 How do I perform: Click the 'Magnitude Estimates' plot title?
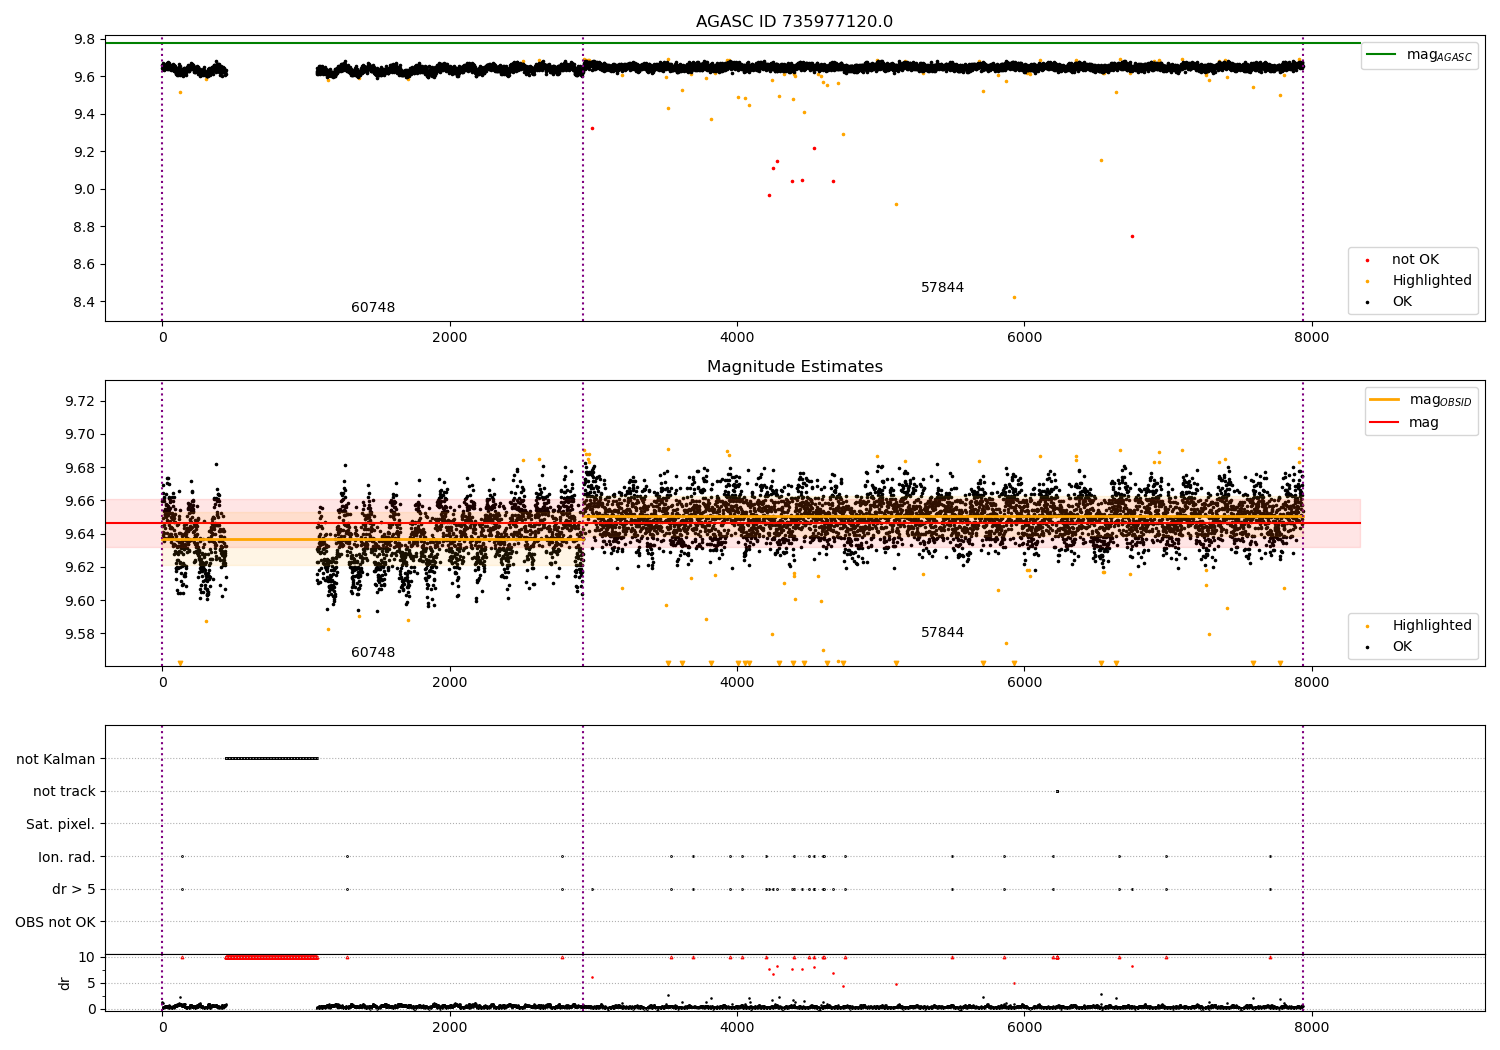click(x=794, y=367)
